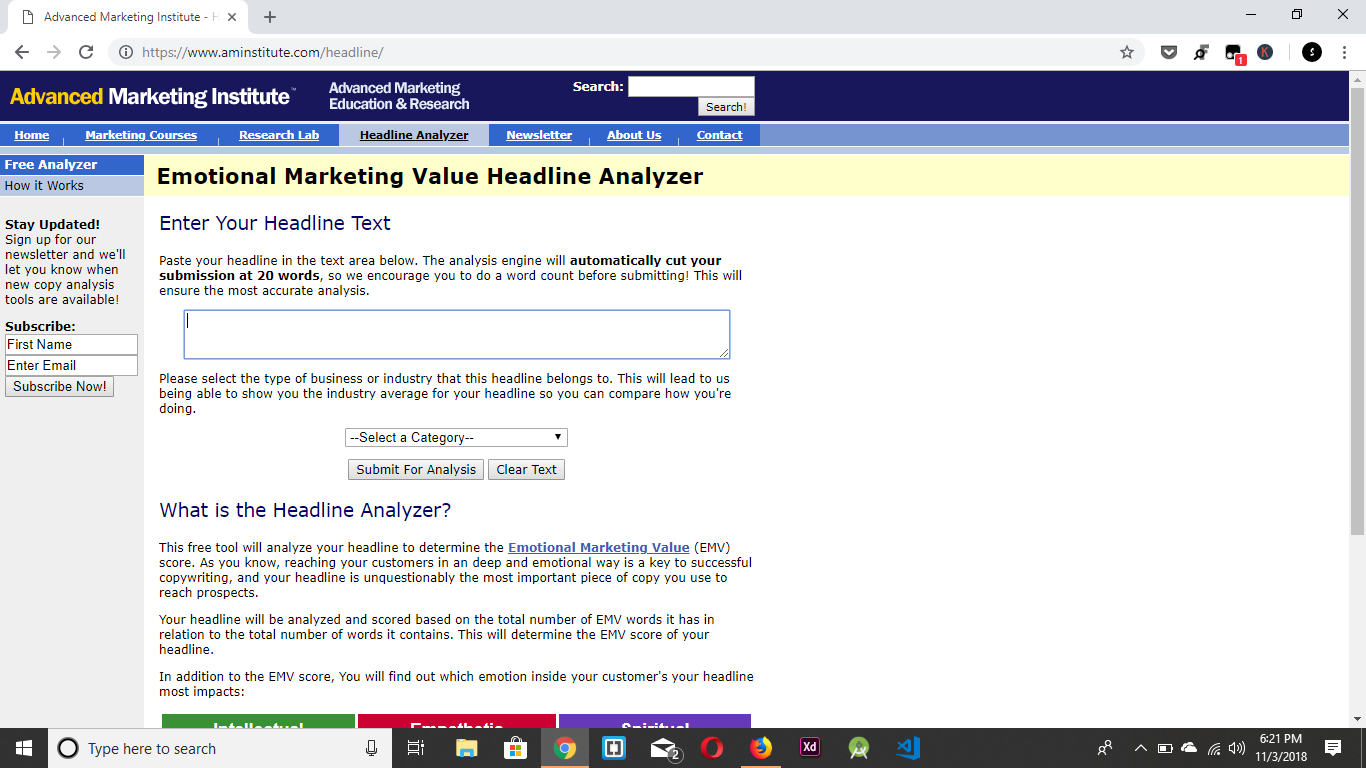
Task: Open the round K extension icon
Action: tap(1265, 52)
